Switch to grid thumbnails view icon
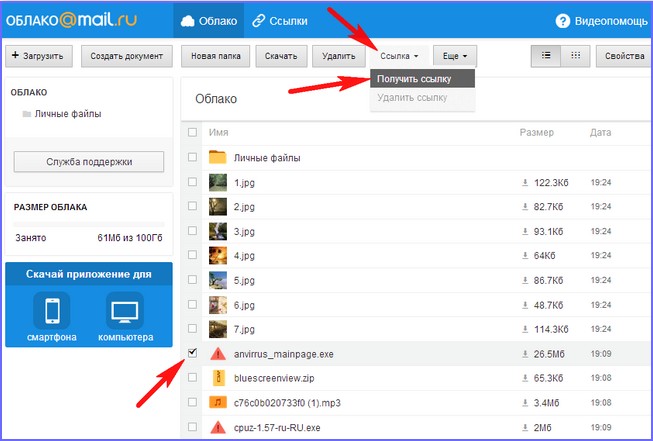 (576, 56)
